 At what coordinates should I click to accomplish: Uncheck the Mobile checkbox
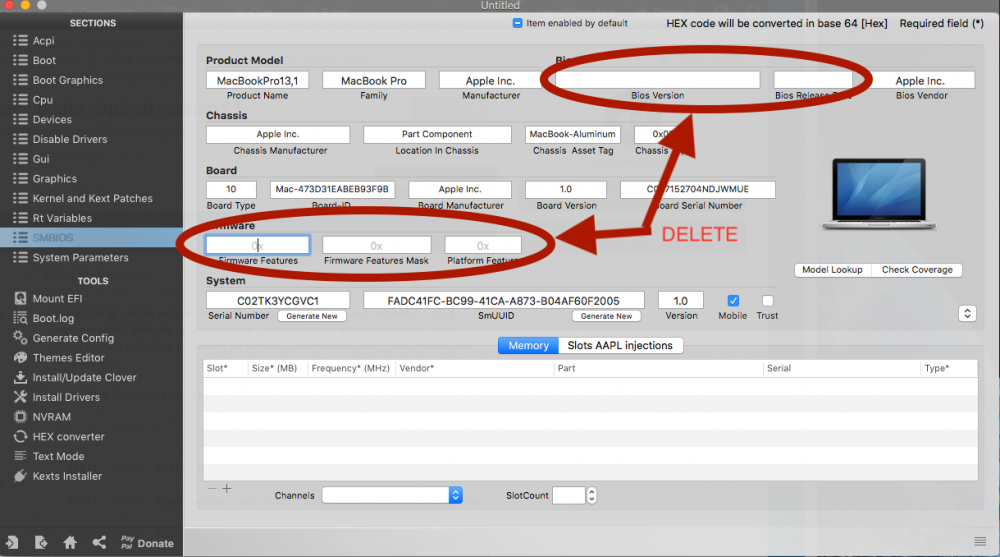[x=733, y=301]
